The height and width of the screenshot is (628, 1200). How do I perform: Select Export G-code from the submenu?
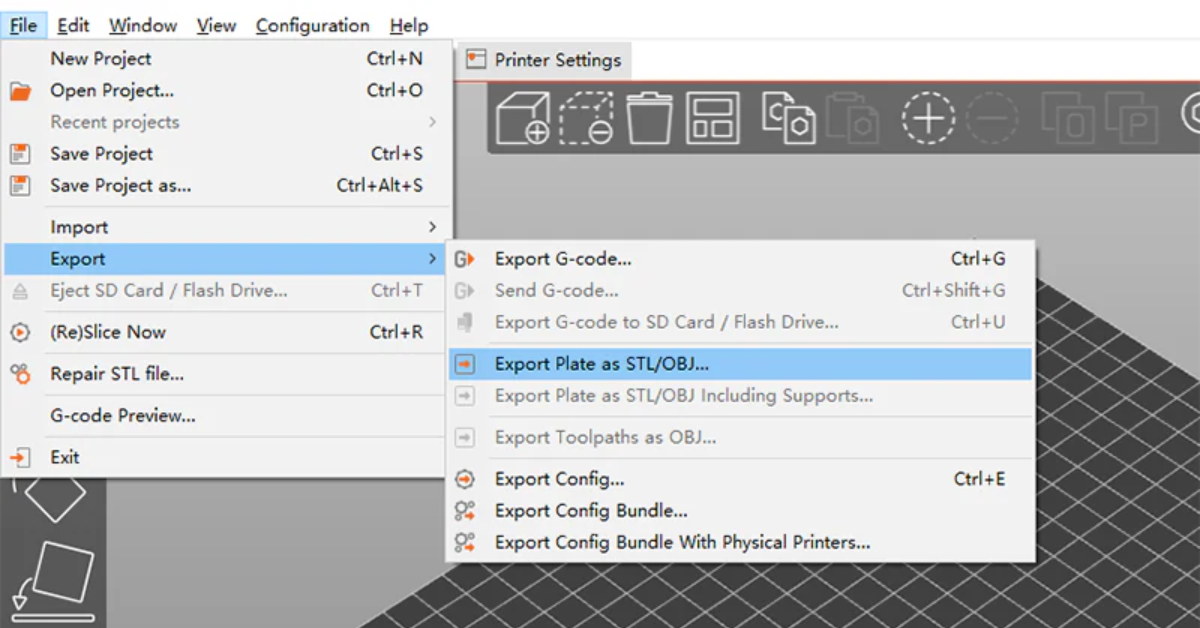click(x=563, y=259)
